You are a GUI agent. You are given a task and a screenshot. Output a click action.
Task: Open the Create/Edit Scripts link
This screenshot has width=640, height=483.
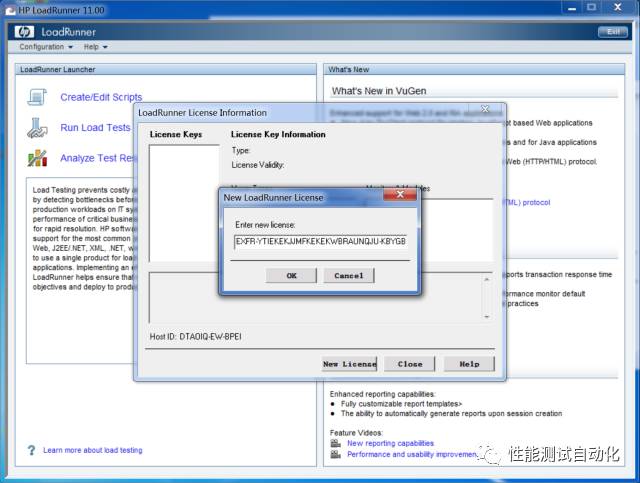click(x=101, y=97)
